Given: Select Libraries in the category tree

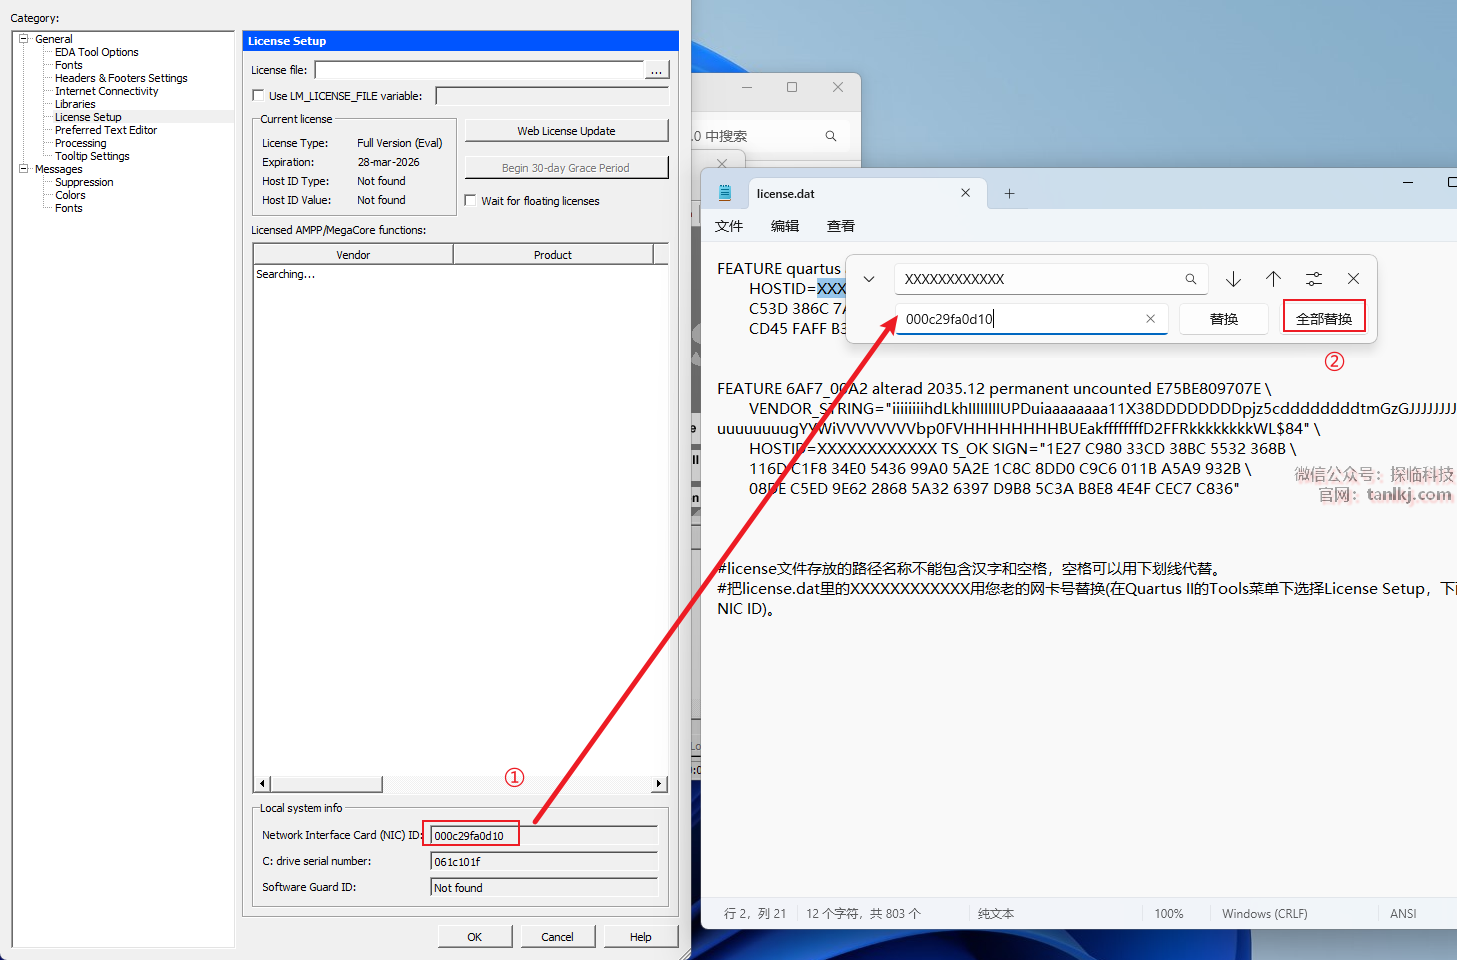Looking at the screenshot, I should 75,104.
